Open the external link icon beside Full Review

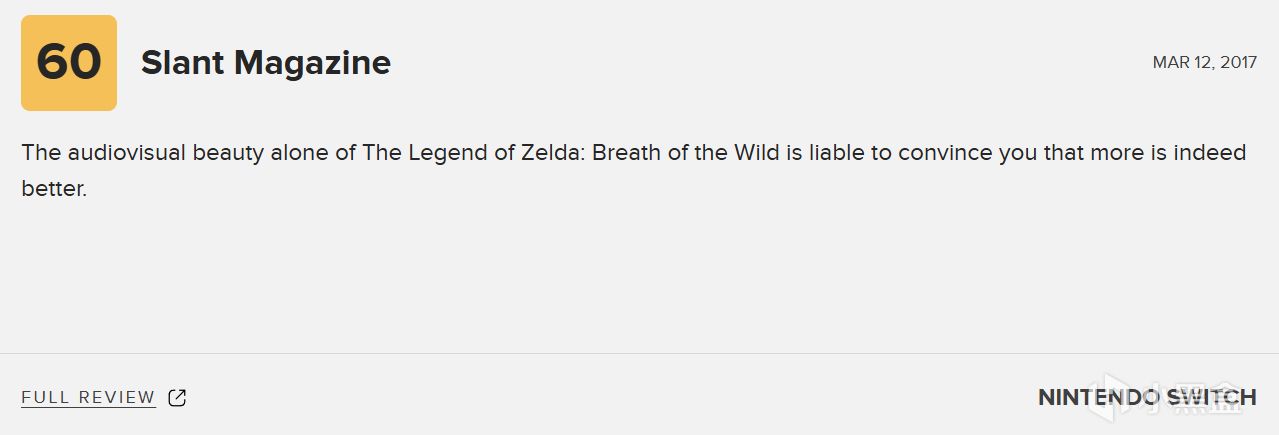tap(177, 398)
